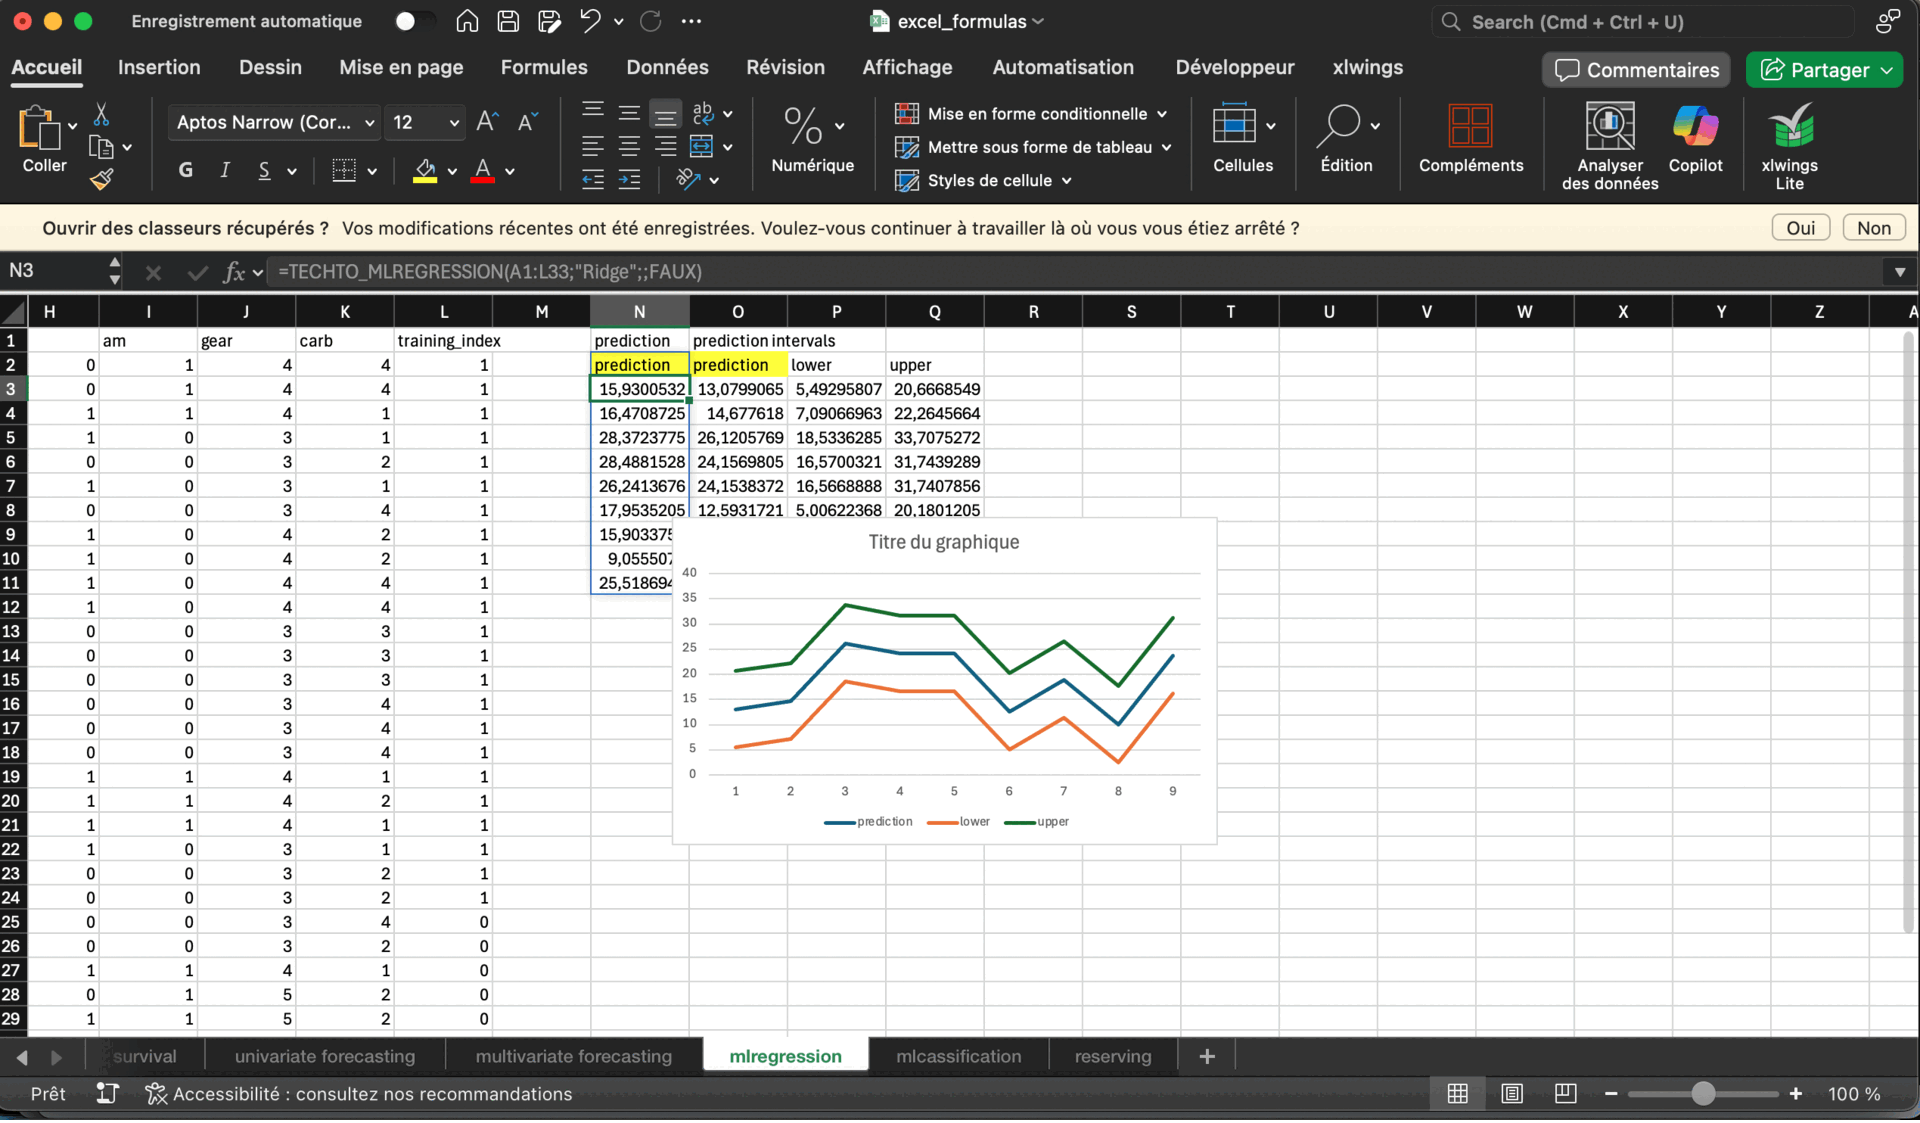Image resolution: width=1920 pixels, height=1123 pixels.
Task: Click Oui in the recovery banner
Action: click(x=1800, y=228)
